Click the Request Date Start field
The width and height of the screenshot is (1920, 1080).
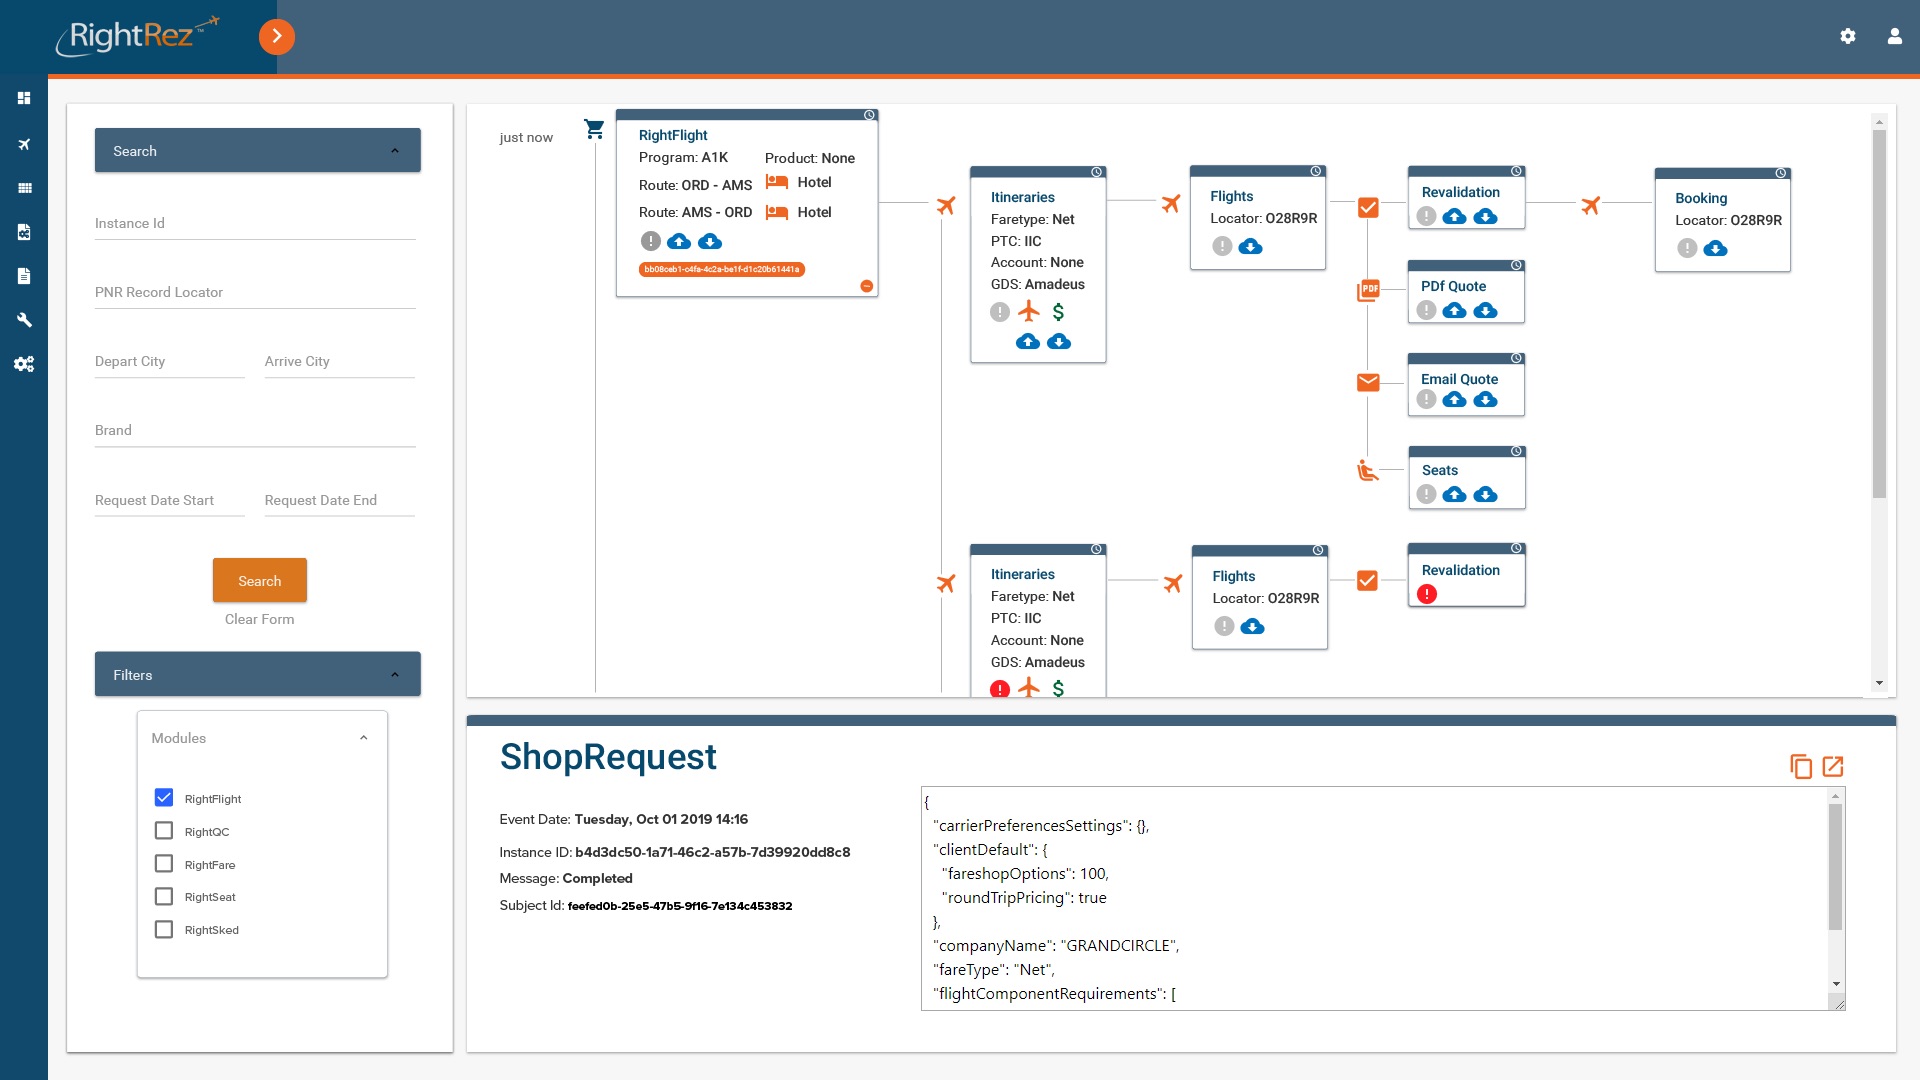[x=170, y=500]
